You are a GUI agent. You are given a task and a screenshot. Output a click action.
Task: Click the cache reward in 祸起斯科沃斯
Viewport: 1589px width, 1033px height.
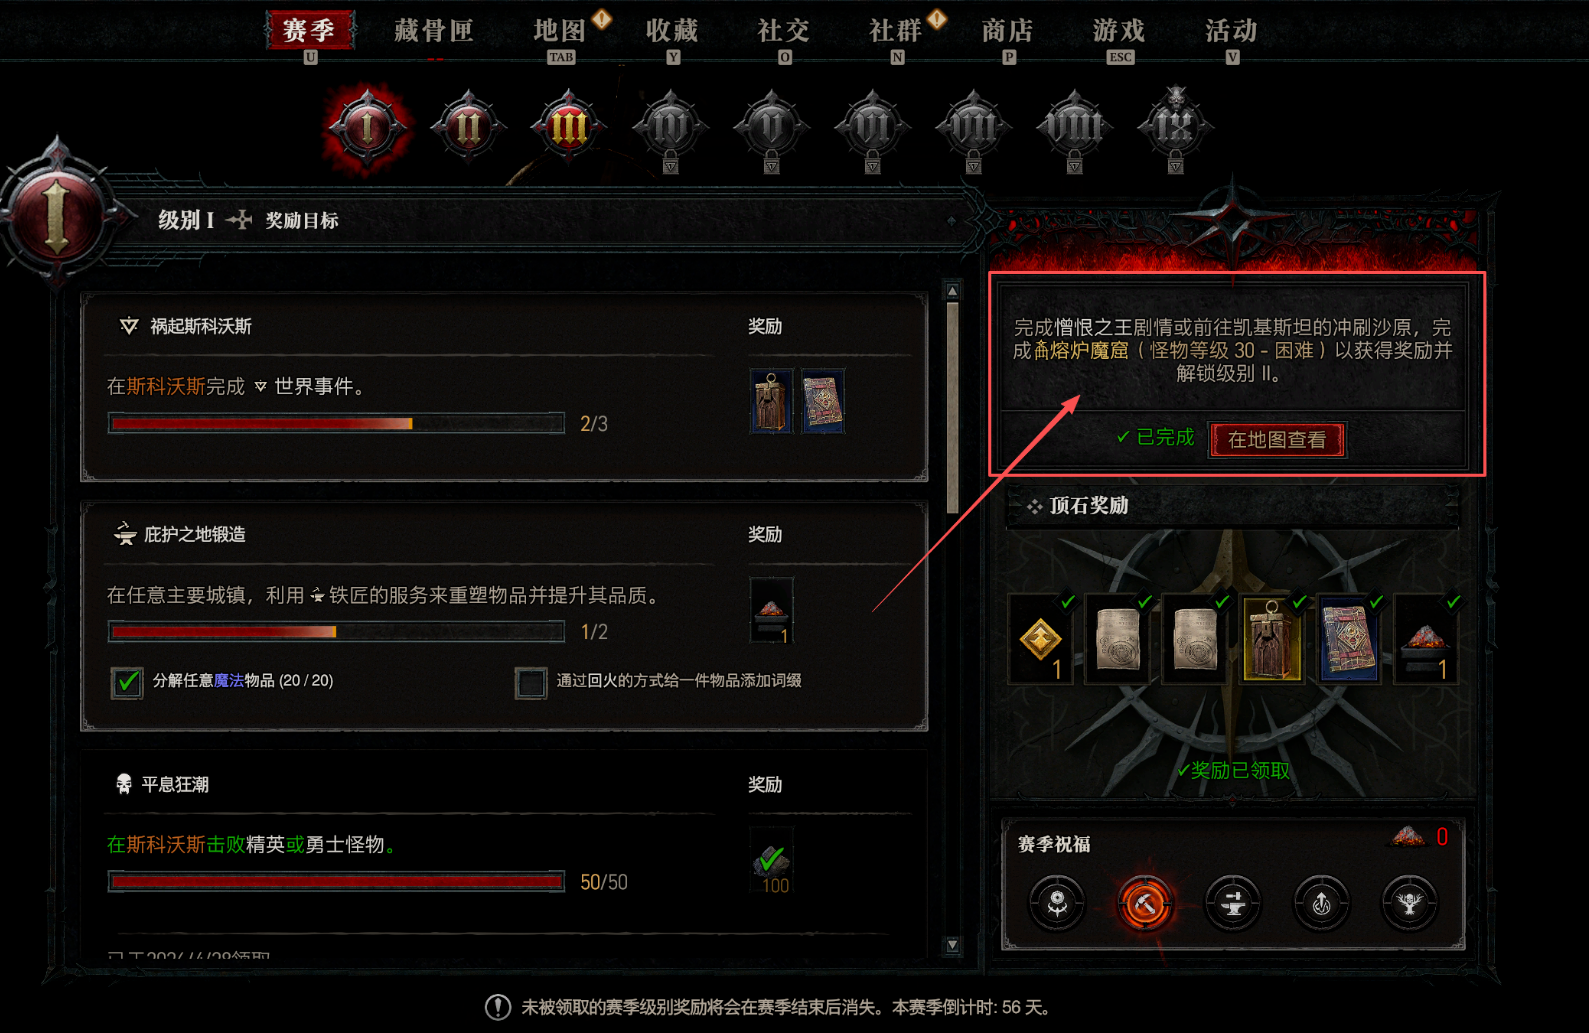coord(771,400)
